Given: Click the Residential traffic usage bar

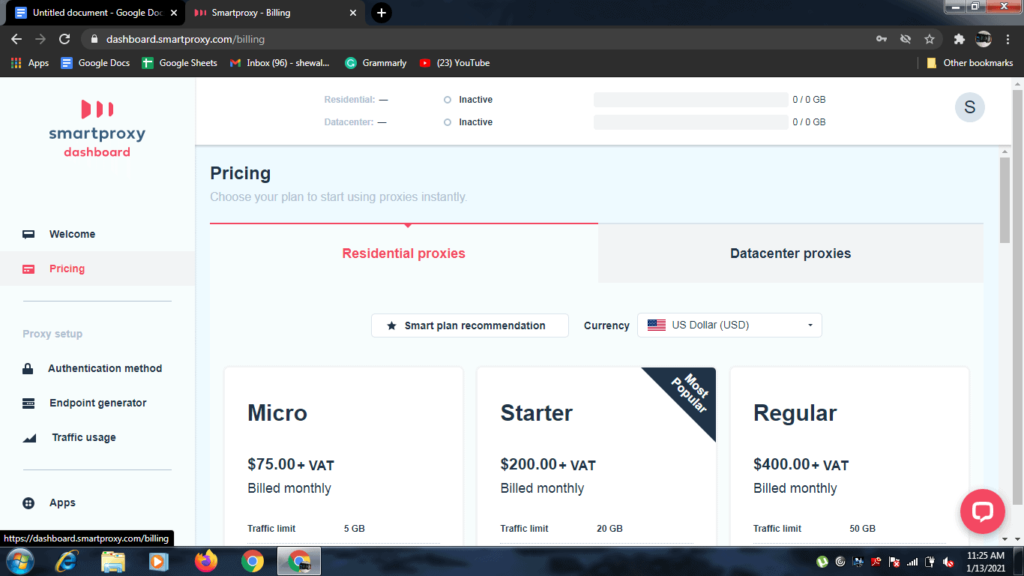Looking at the screenshot, I should [691, 100].
